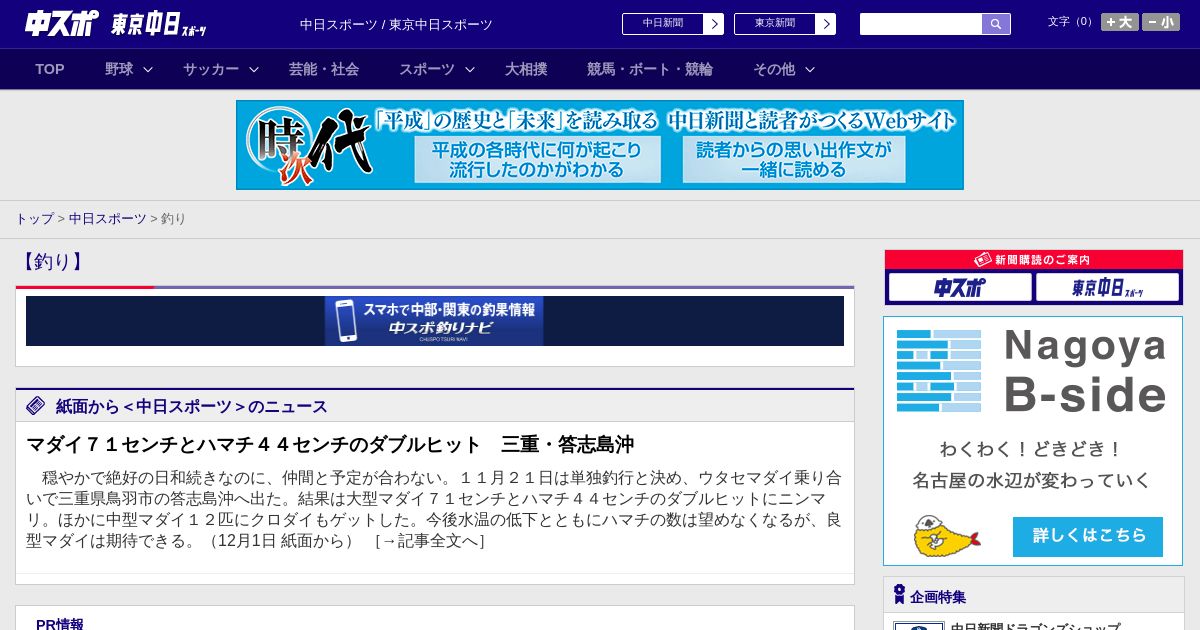Open マダイ７１センチとハマチ article headline
The width and height of the screenshot is (1200, 630).
coord(330,444)
